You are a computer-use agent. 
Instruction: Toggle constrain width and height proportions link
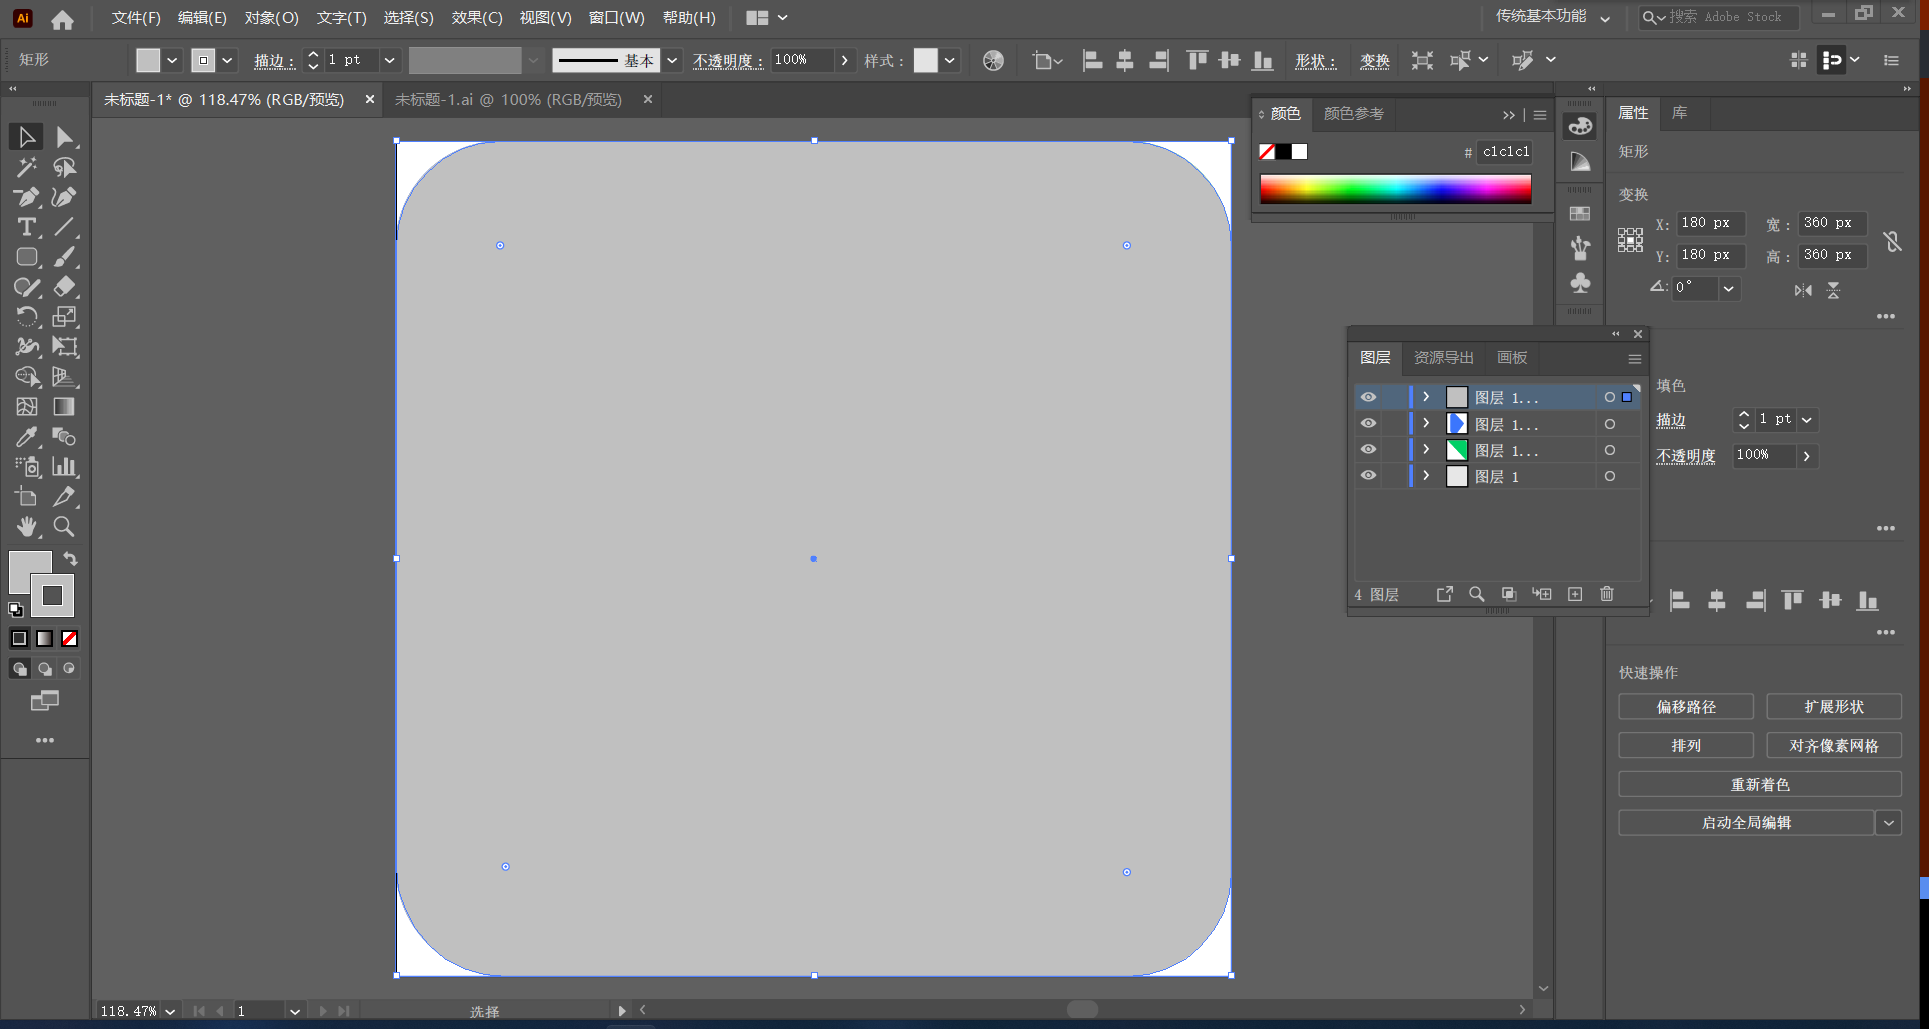coord(1892,241)
